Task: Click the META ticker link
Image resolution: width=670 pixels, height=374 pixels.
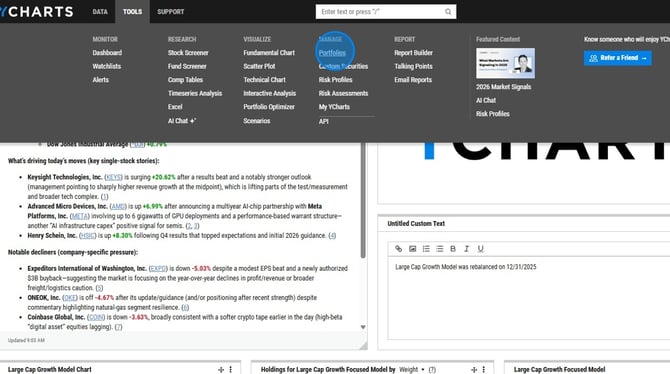Action: 79,216
